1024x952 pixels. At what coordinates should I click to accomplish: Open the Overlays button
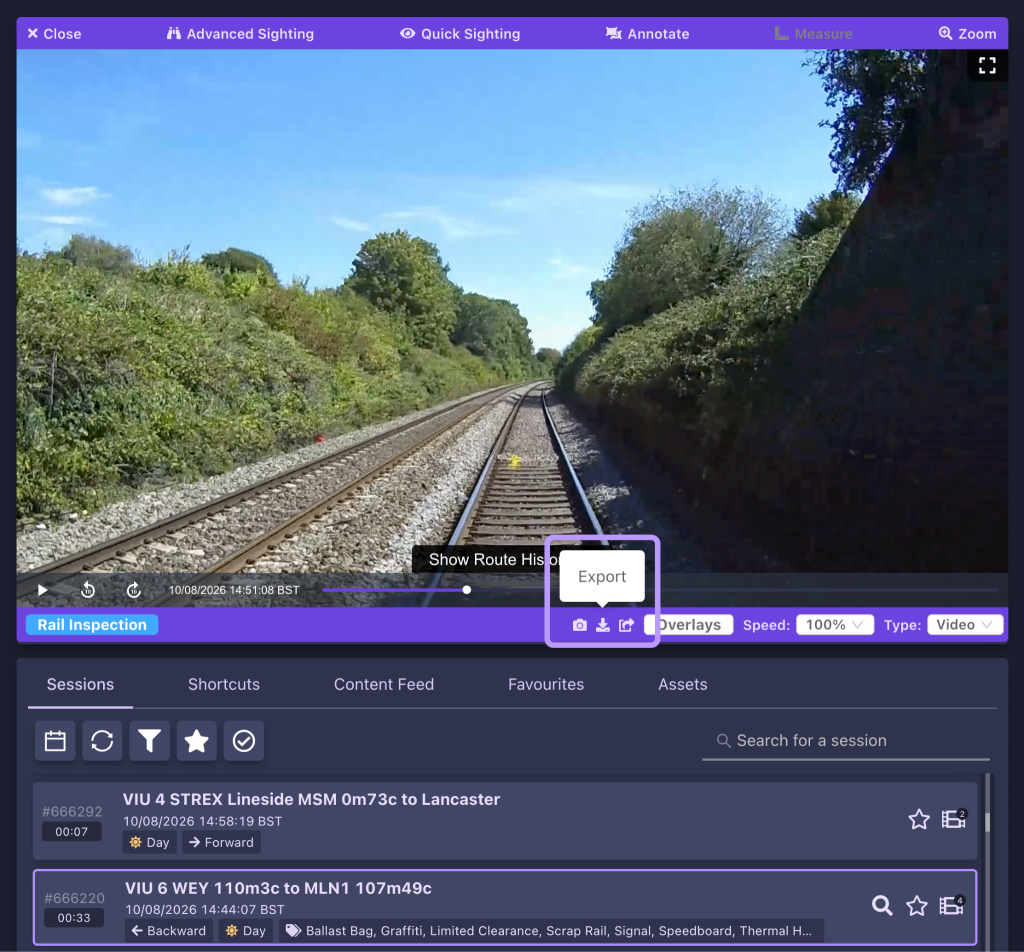688,625
